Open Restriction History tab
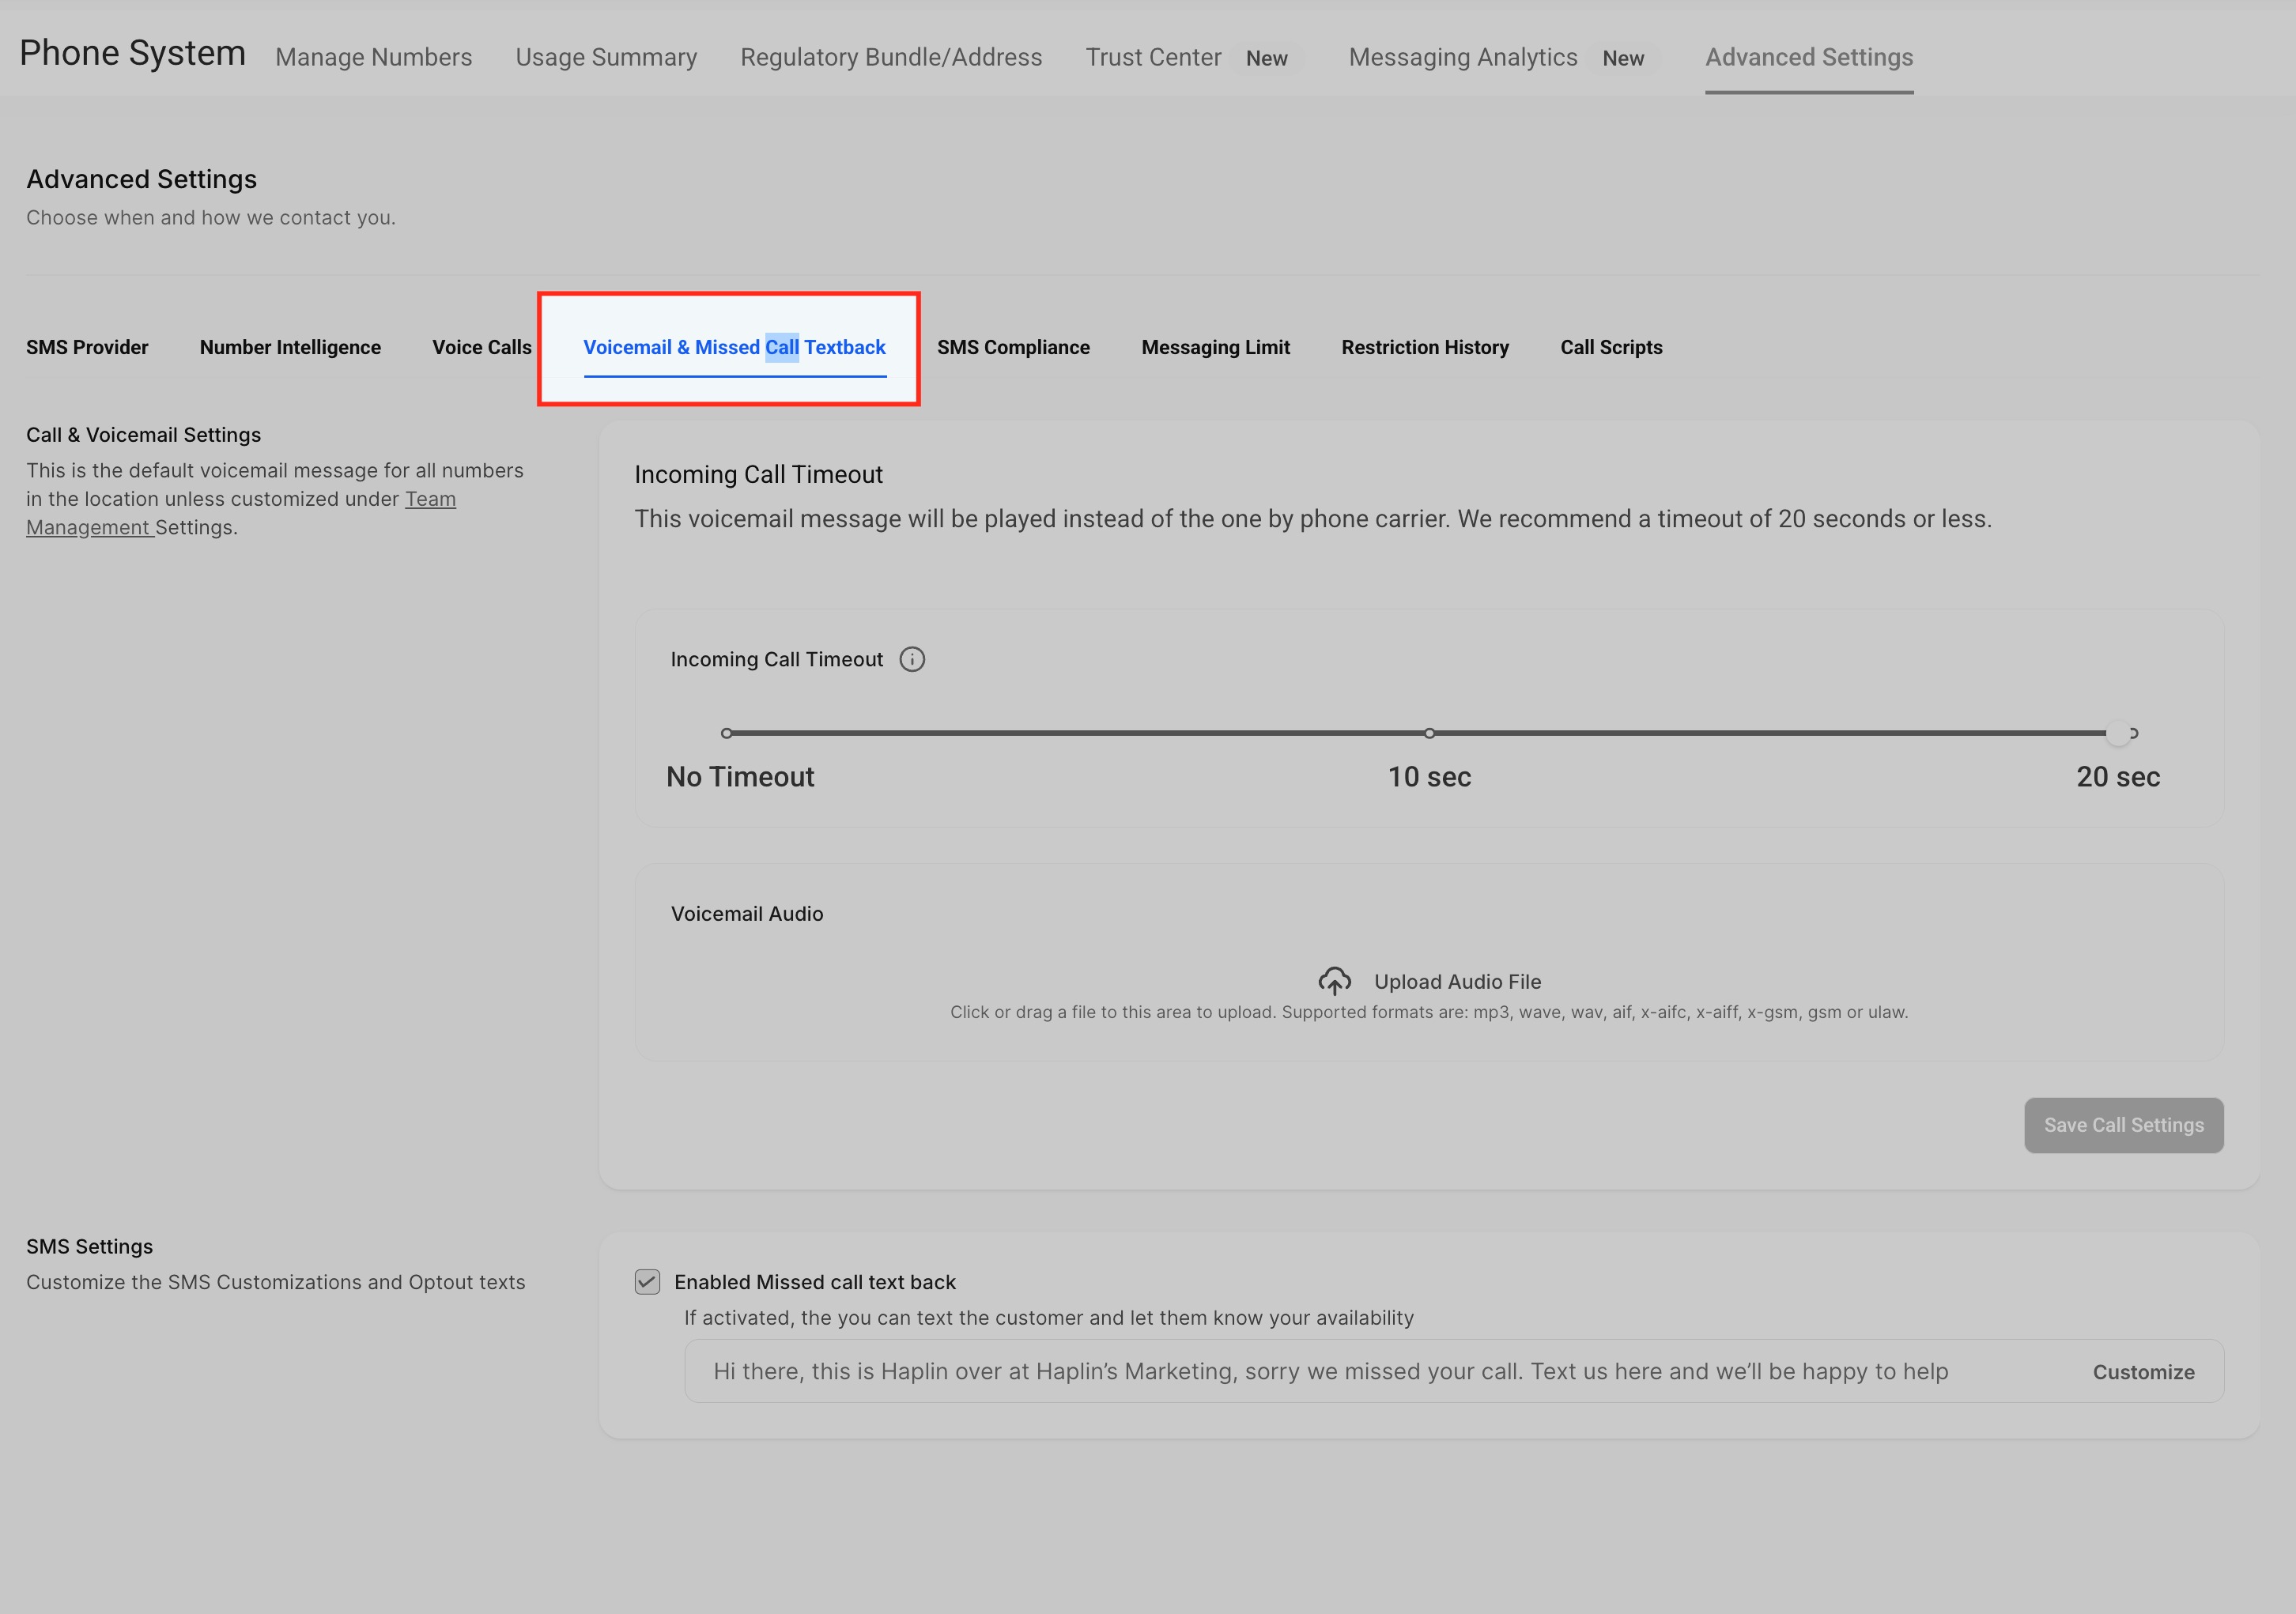The image size is (2296, 1614). point(1424,347)
